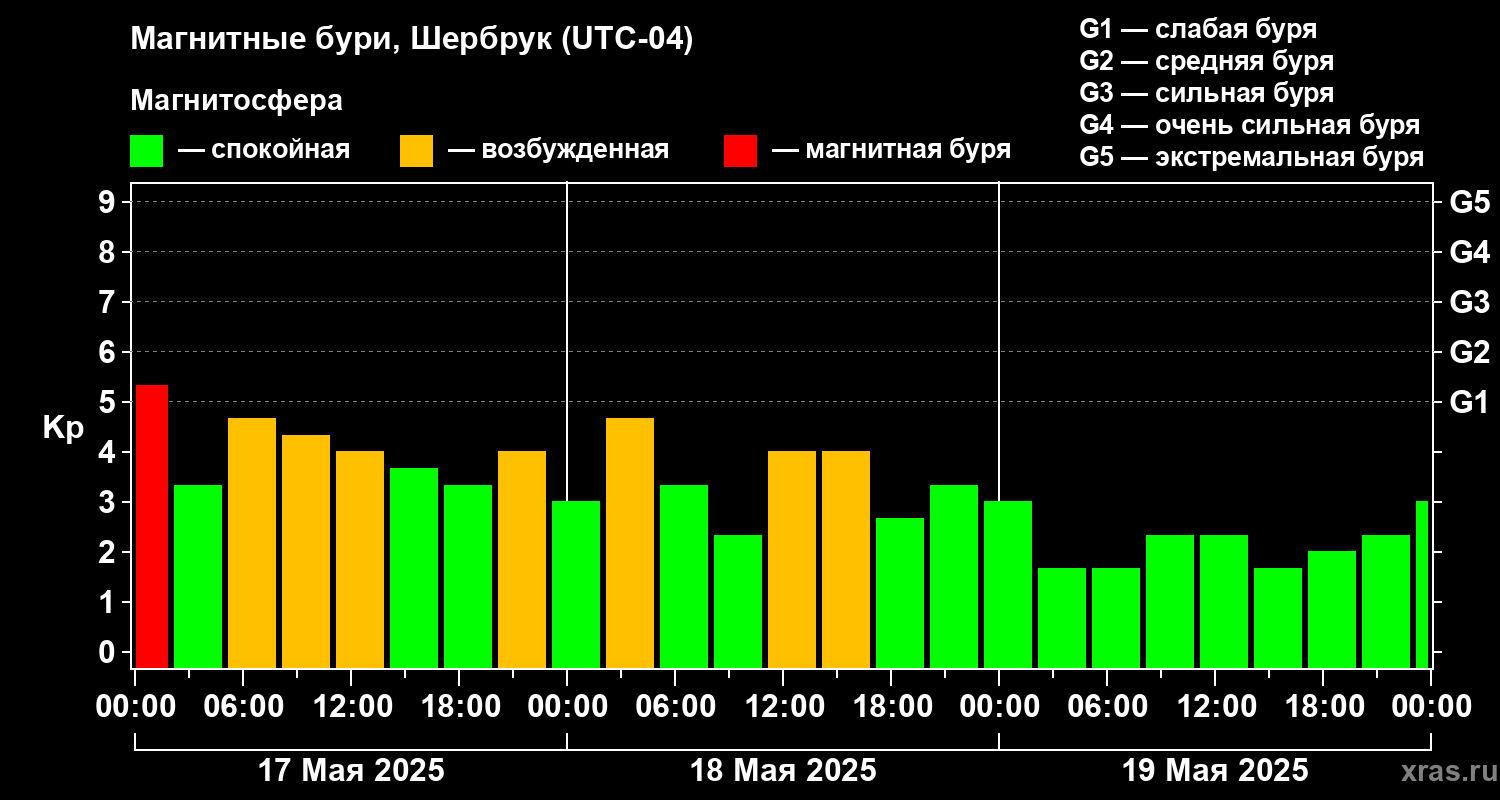The image size is (1500, 800).
Task: Select the 17 Мая 03:00–06:00 green bar
Action: click(198, 576)
